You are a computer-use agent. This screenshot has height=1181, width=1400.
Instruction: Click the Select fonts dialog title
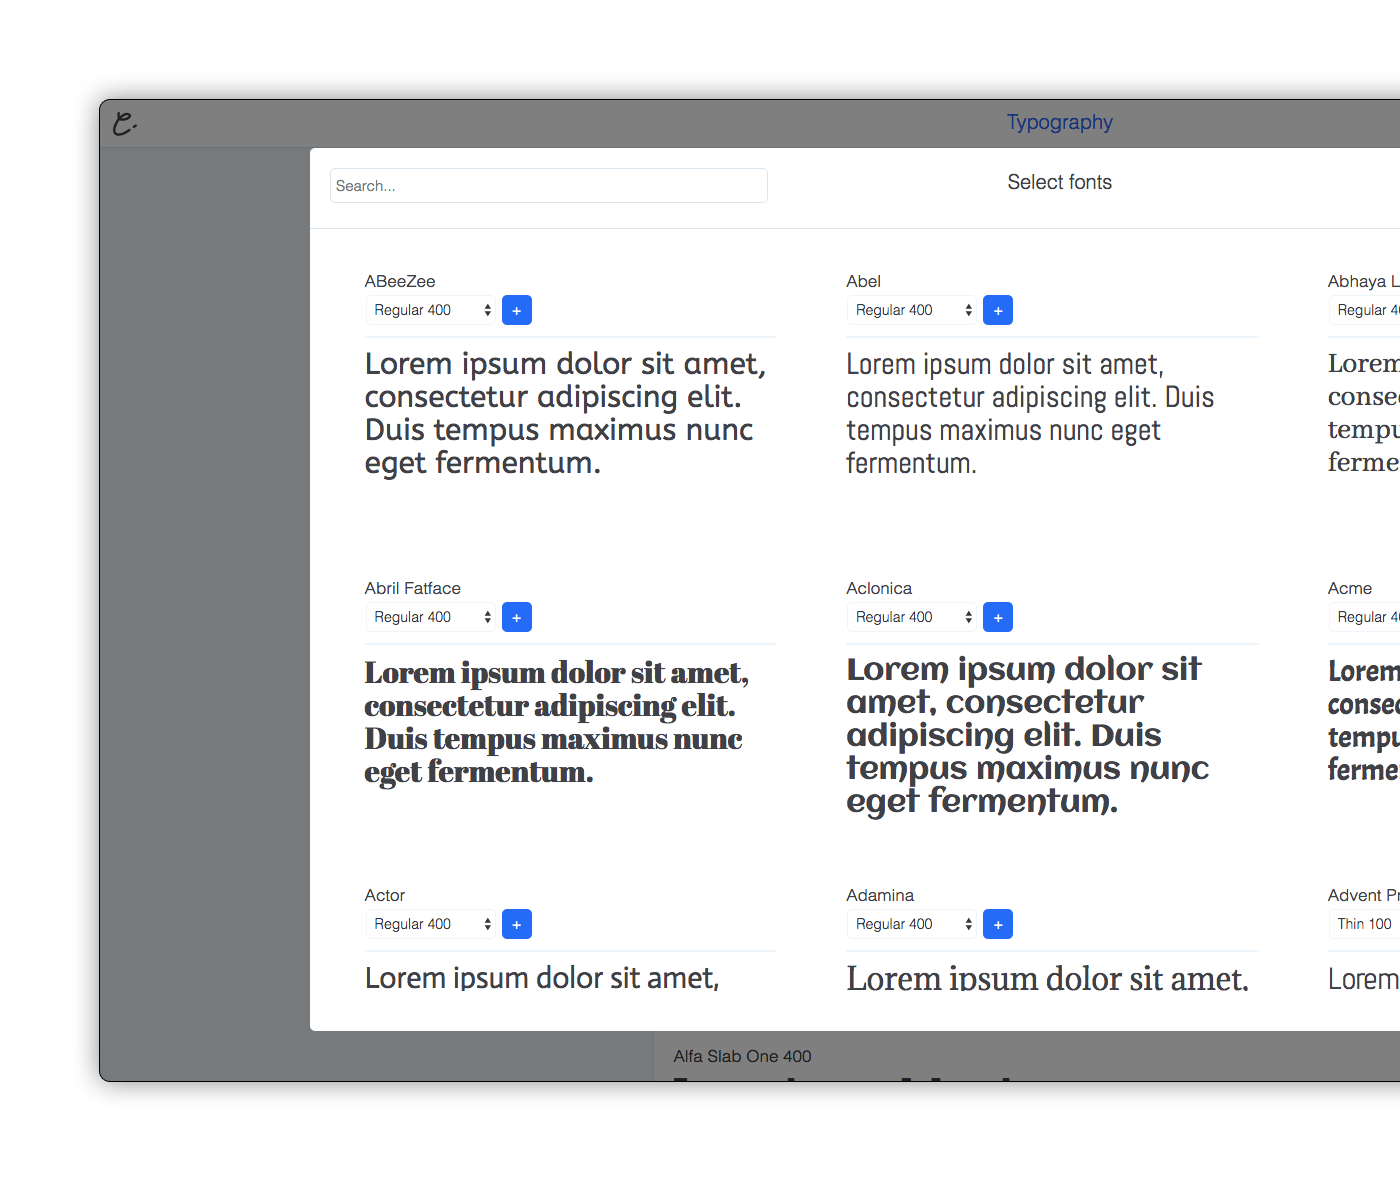[1059, 182]
